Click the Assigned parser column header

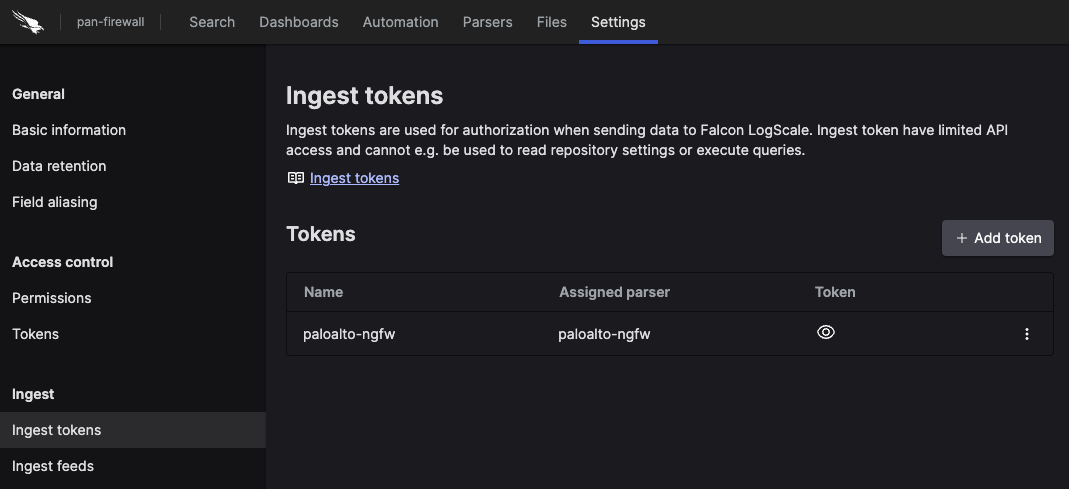[614, 292]
